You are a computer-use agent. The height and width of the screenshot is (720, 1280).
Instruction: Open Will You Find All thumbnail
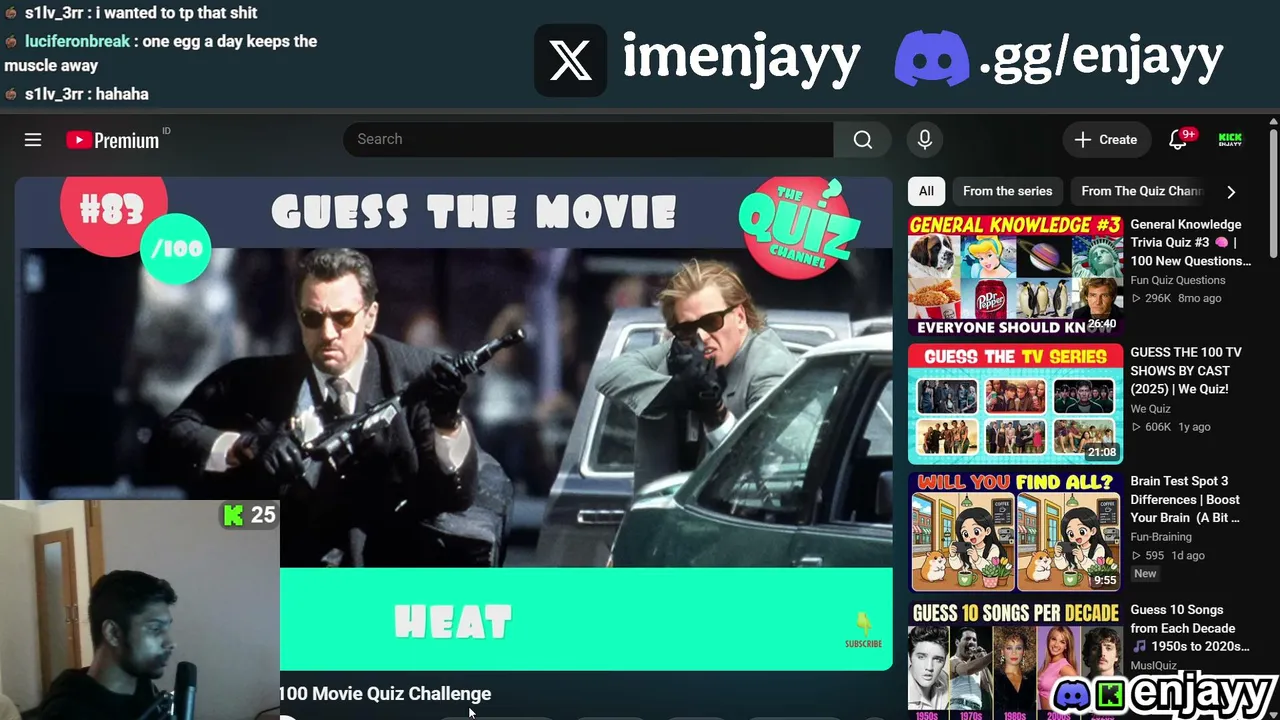point(1015,532)
